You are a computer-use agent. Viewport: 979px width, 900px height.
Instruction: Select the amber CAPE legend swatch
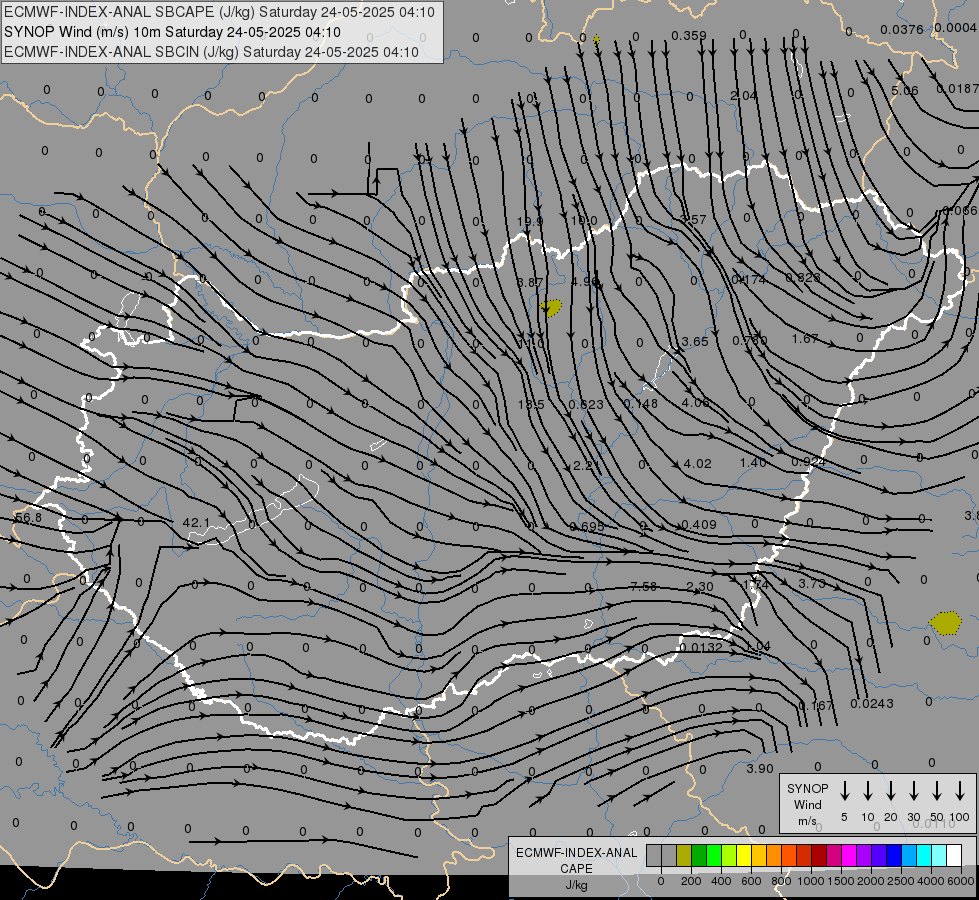(x=759, y=856)
